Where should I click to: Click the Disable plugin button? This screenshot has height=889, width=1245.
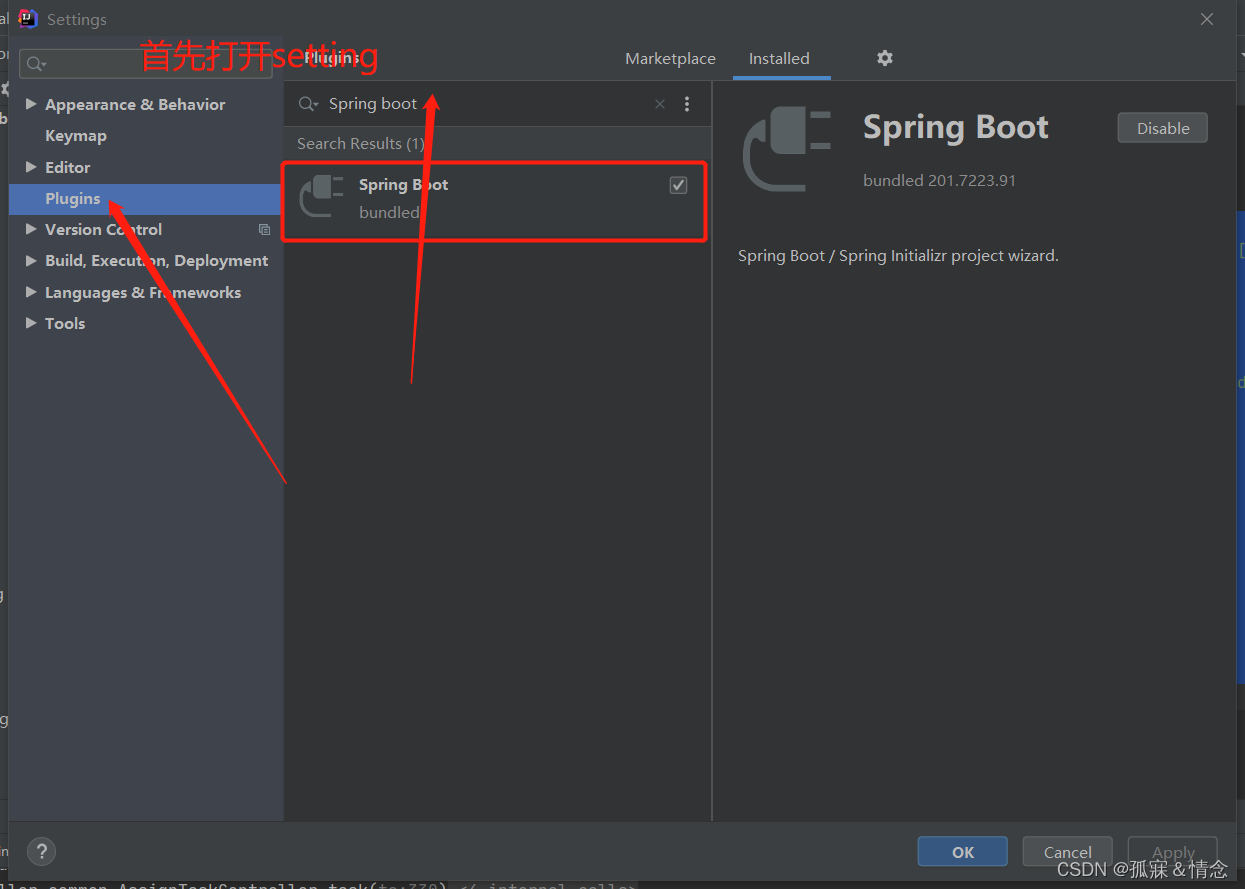(x=1163, y=128)
